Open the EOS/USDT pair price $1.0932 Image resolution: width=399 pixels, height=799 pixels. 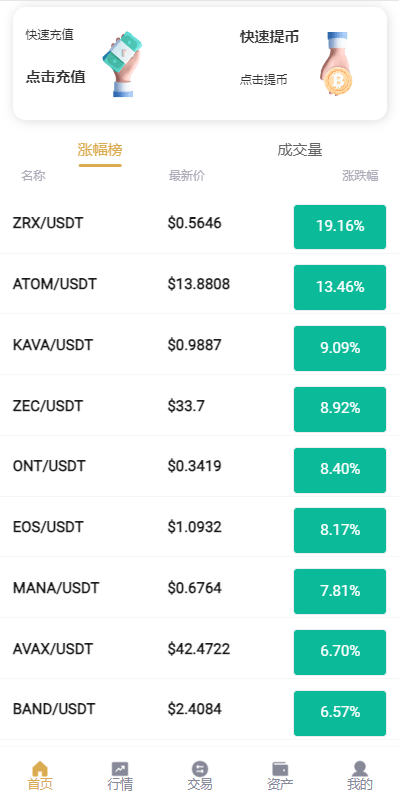[x=195, y=527]
